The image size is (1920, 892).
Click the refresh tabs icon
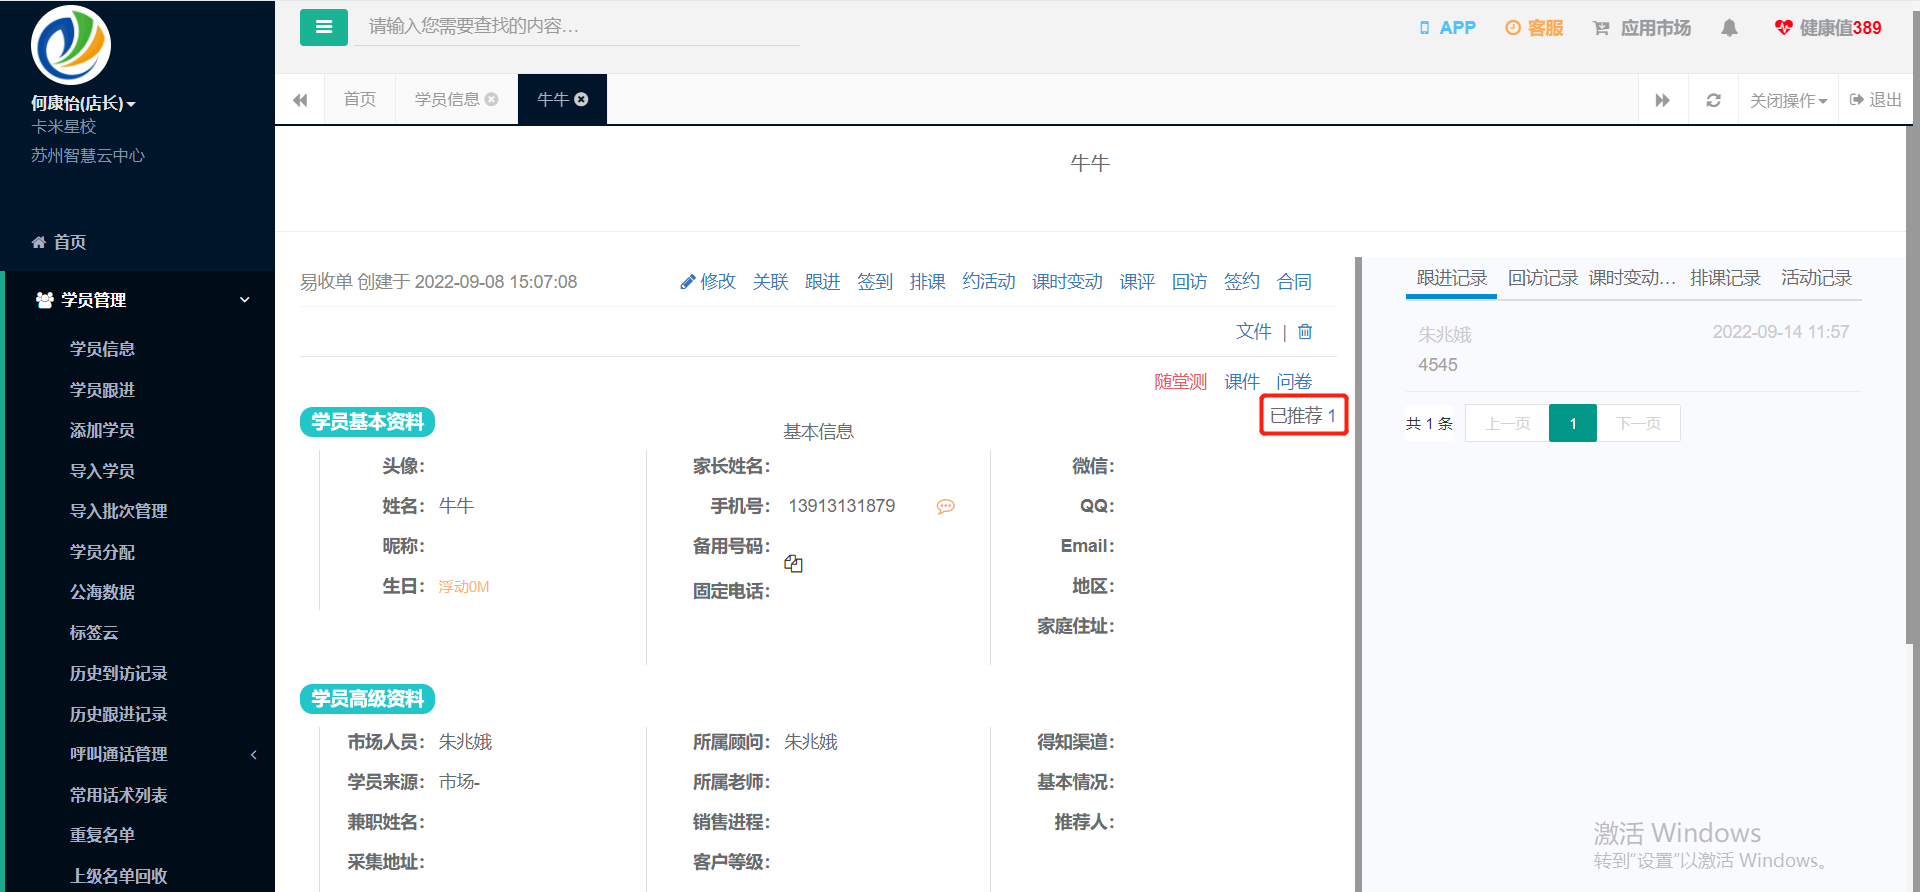(x=1713, y=100)
